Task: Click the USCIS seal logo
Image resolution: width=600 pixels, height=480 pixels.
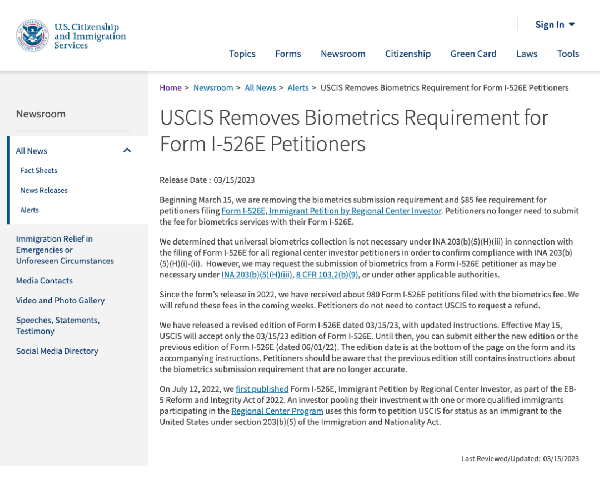Action: point(33,36)
